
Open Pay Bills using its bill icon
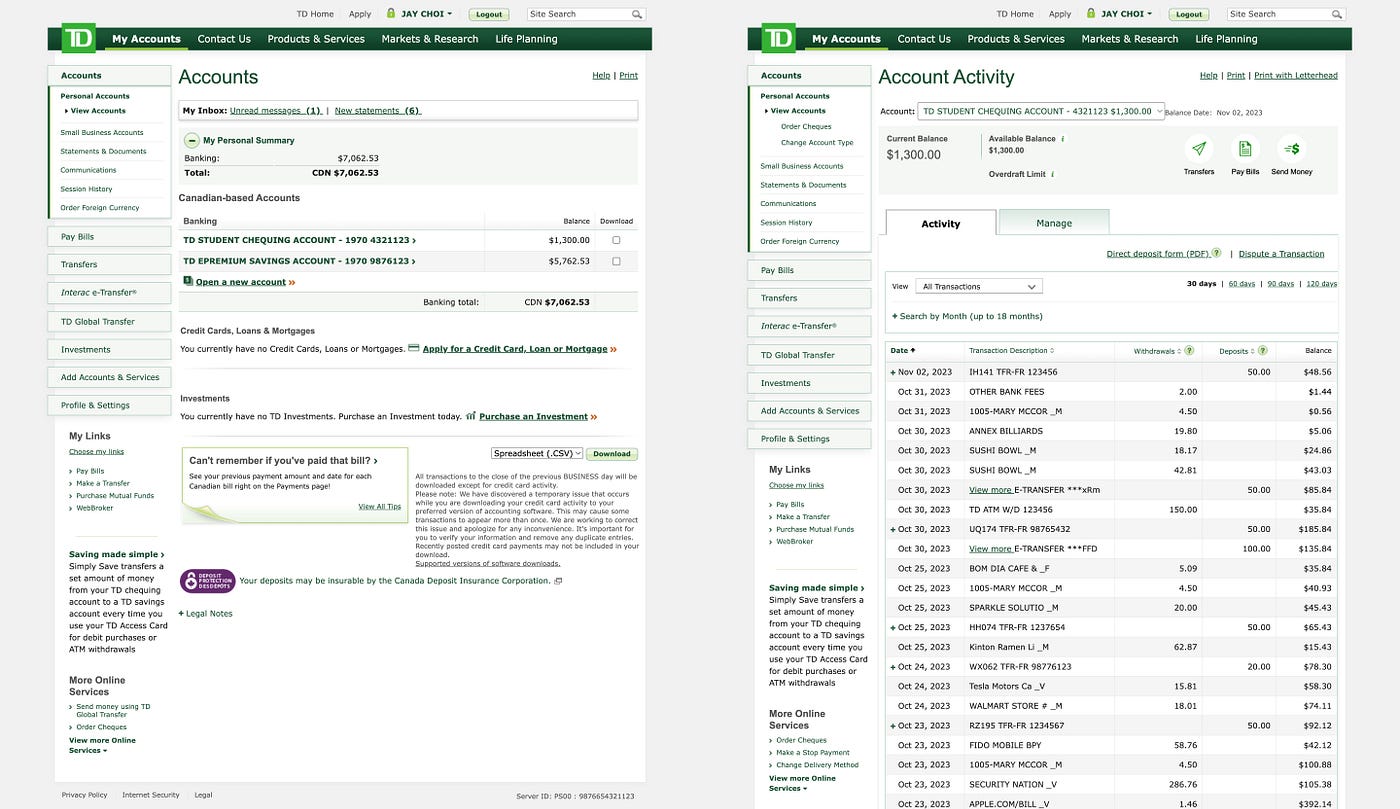click(1245, 147)
